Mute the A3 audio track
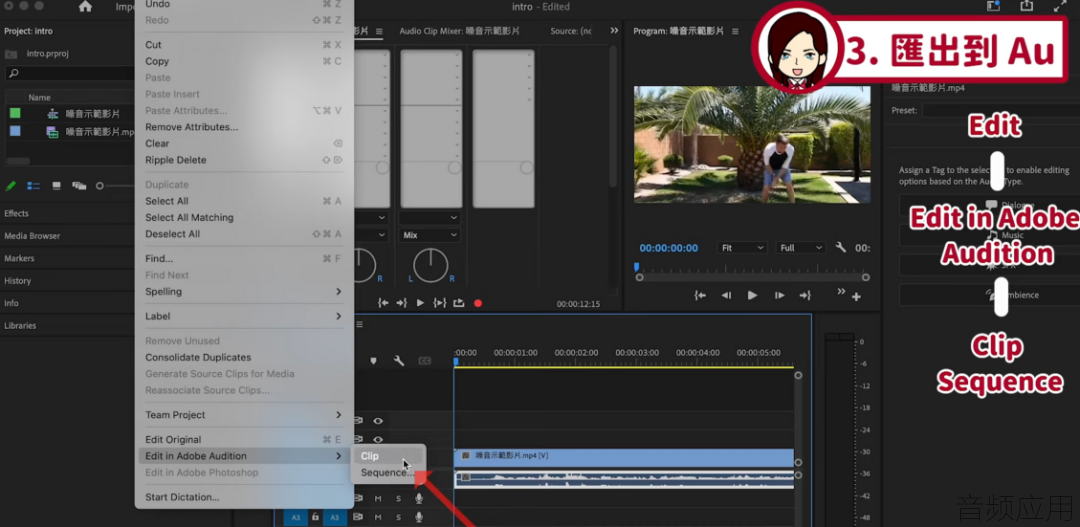 [378, 517]
